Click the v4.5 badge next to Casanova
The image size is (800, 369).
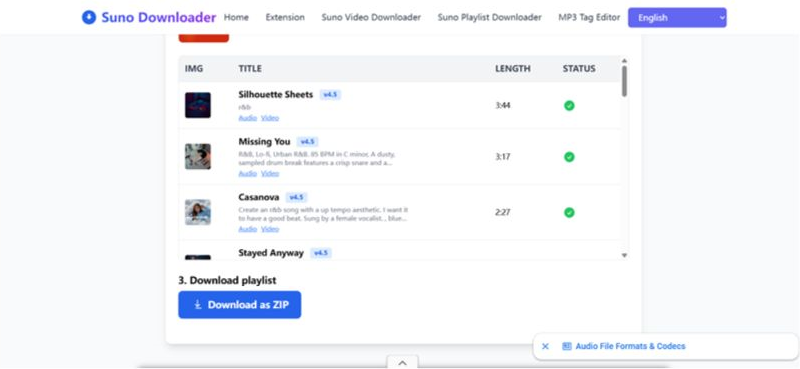pyautogui.click(x=296, y=198)
